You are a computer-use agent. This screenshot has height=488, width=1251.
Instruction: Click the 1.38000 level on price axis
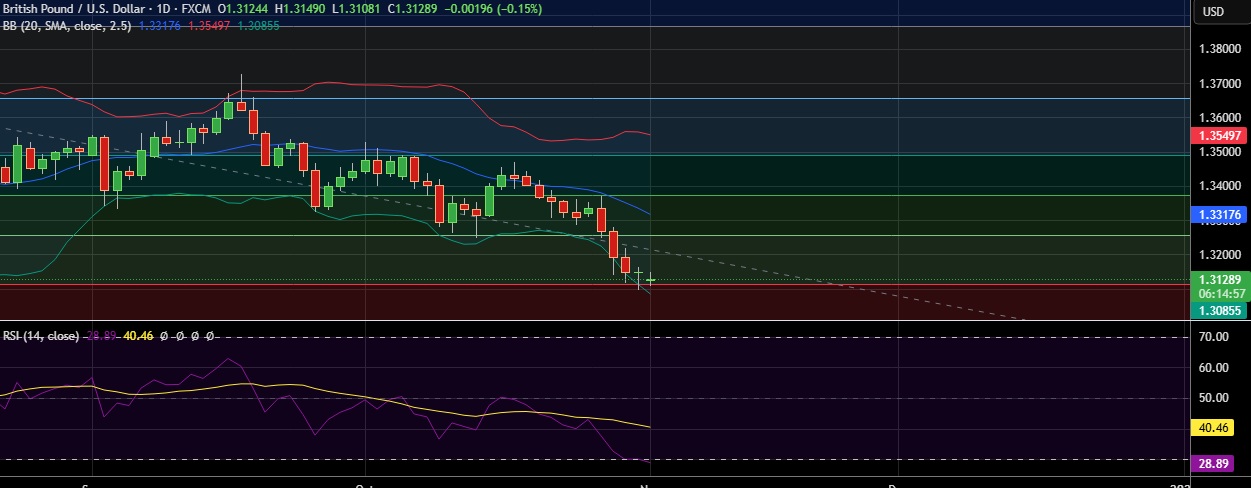[x=1221, y=48]
